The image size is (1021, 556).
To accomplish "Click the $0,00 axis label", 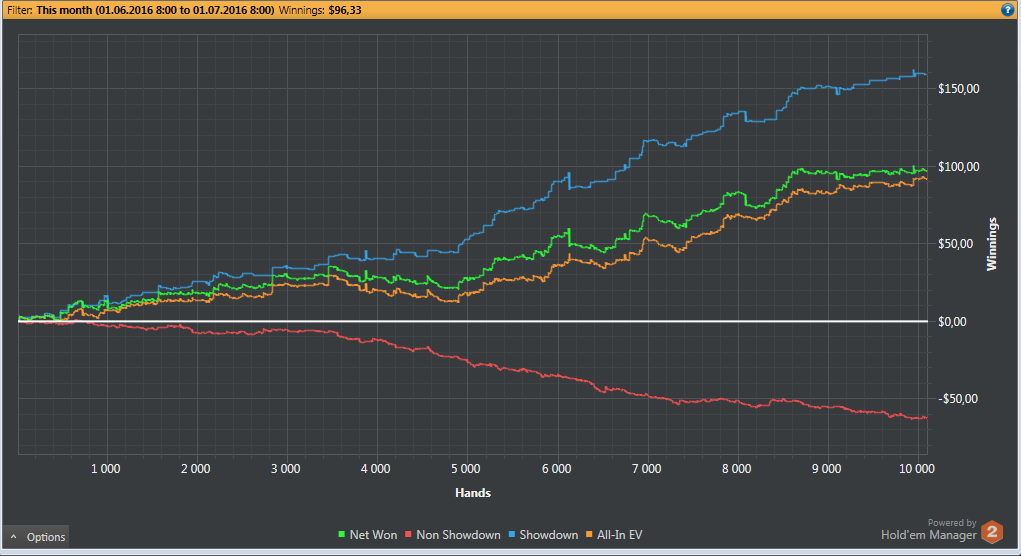I will click(952, 322).
